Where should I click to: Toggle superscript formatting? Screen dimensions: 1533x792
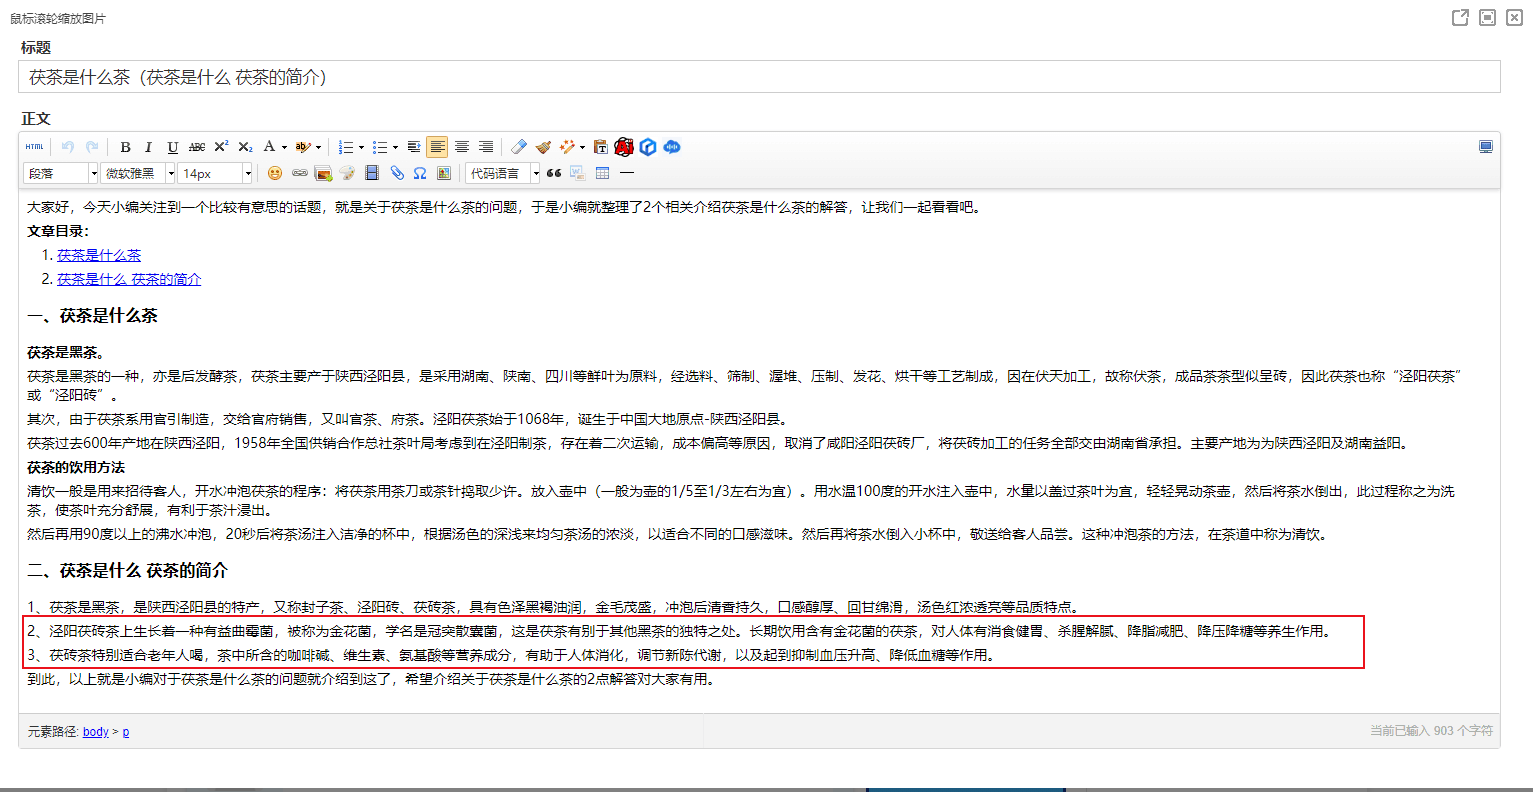click(x=221, y=147)
